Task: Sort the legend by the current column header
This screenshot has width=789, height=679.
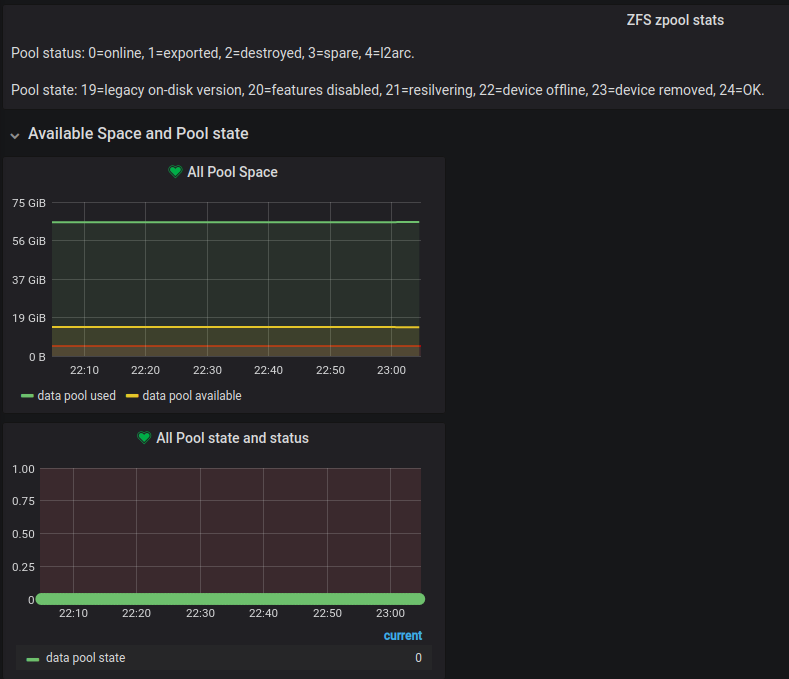Action: [x=402, y=636]
